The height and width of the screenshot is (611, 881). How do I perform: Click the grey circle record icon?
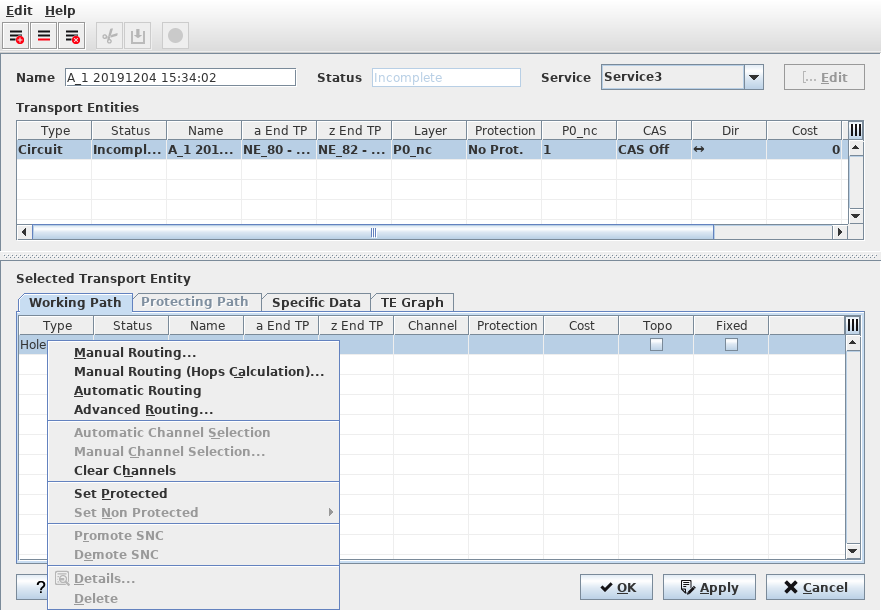[175, 36]
